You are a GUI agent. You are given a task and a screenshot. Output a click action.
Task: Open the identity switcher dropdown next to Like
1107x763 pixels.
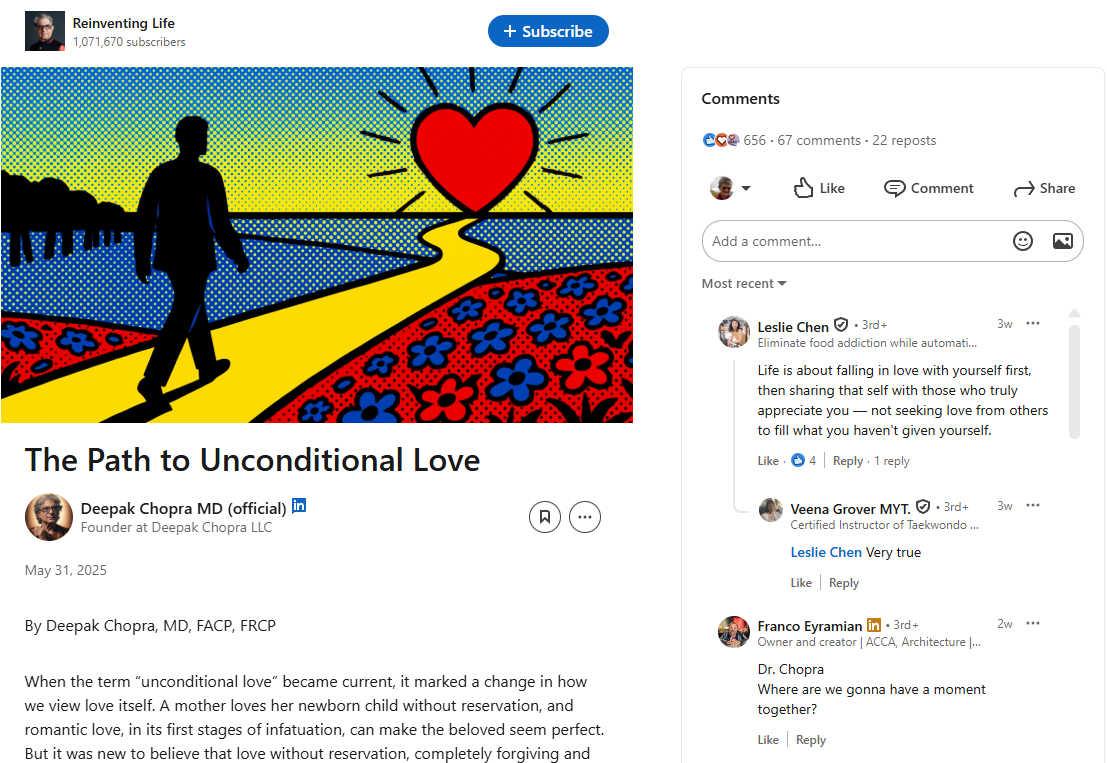(731, 188)
